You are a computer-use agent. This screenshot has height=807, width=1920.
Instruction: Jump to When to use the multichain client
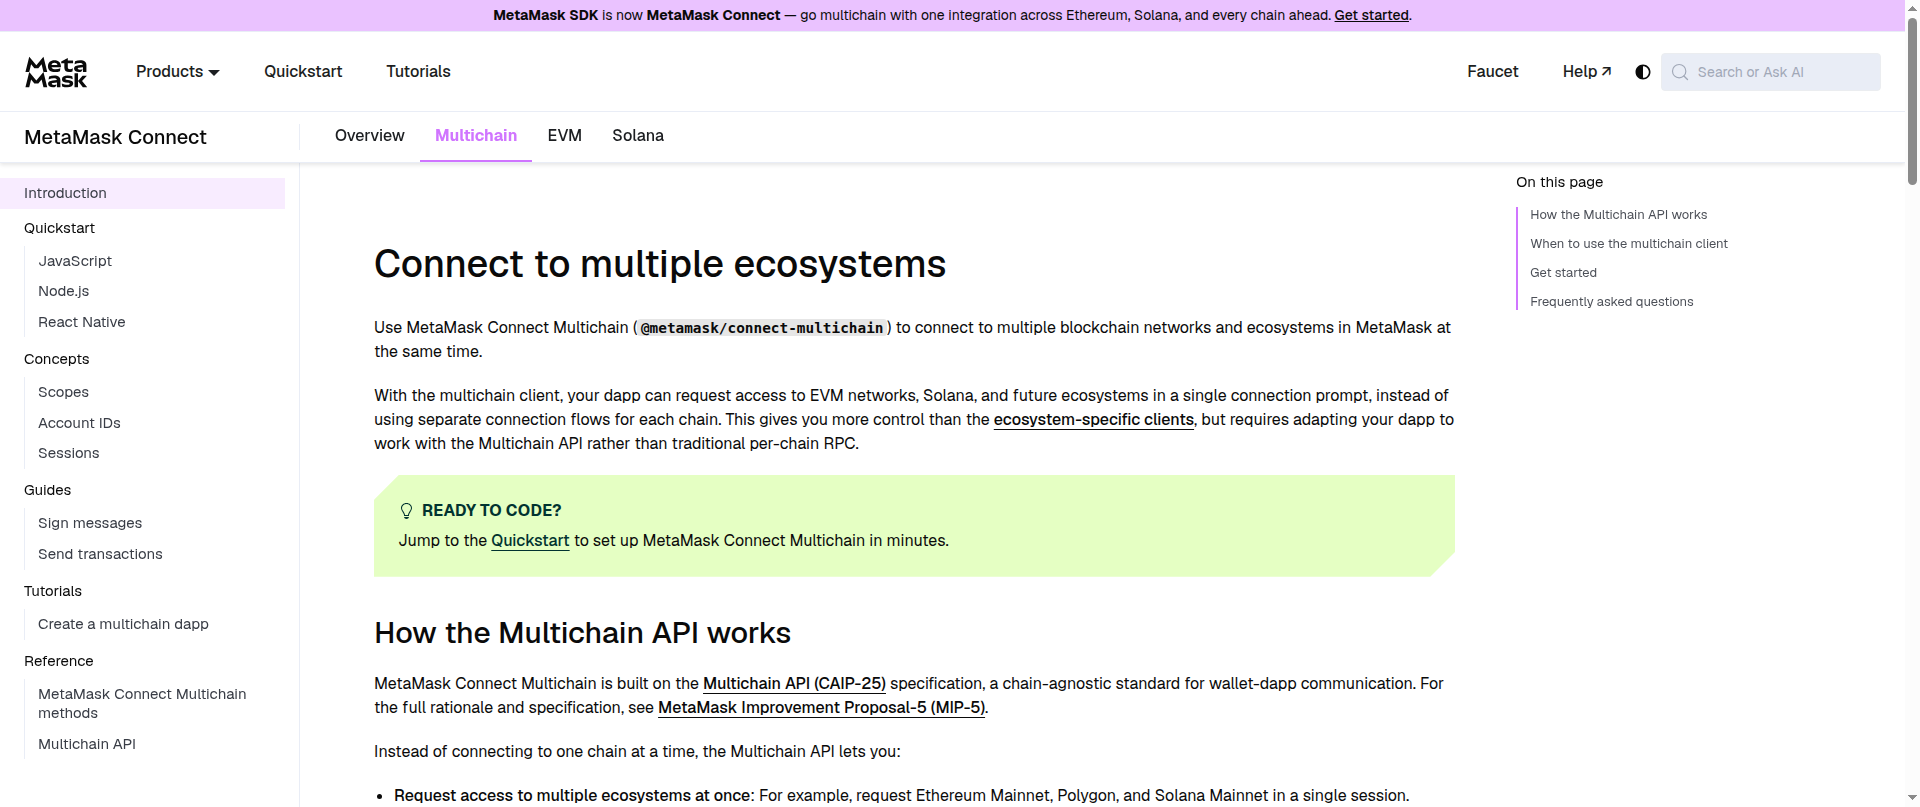click(x=1628, y=244)
